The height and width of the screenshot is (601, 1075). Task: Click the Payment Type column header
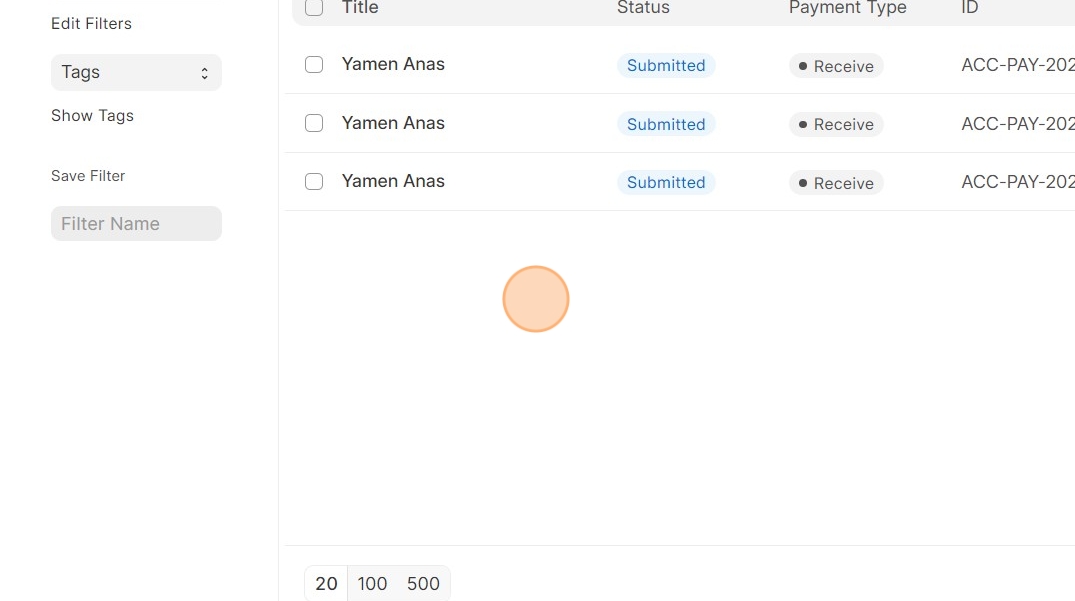coord(847,8)
